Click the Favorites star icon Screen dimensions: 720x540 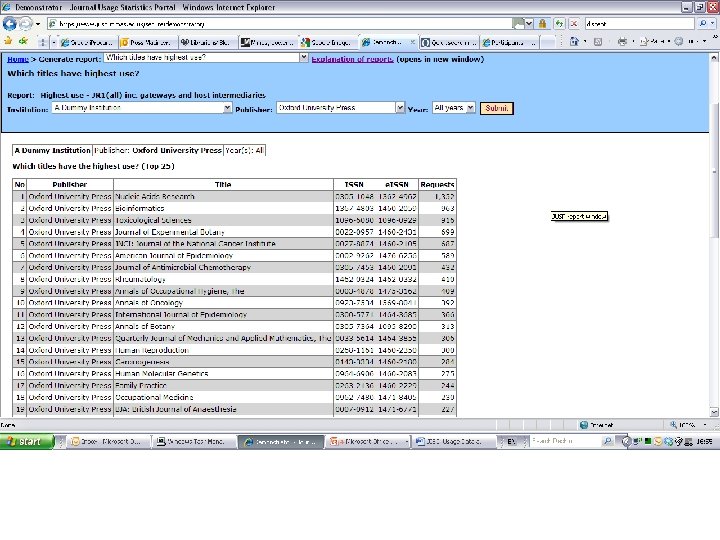pyautogui.click(x=8, y=42)
